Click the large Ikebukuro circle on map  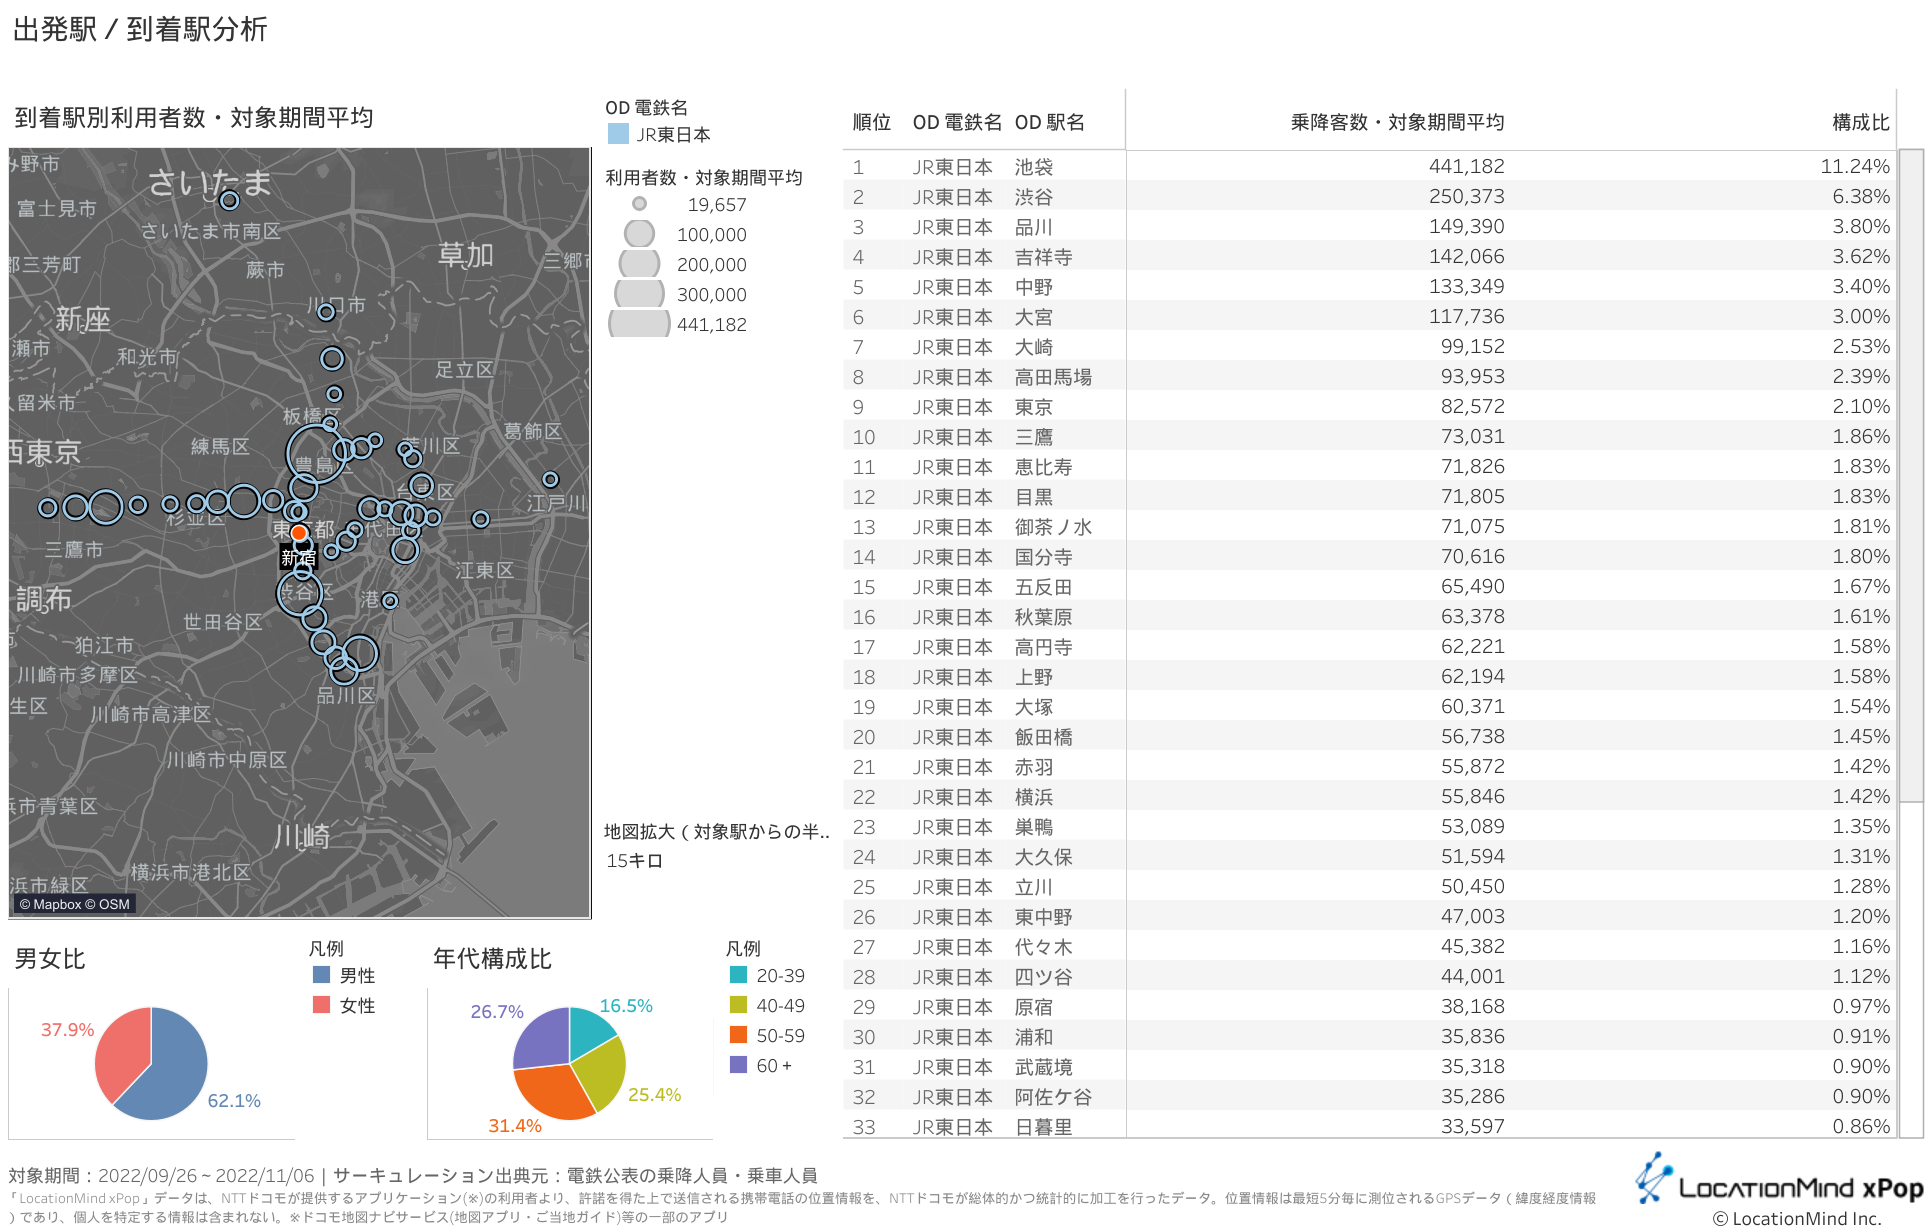click(314, 453)
